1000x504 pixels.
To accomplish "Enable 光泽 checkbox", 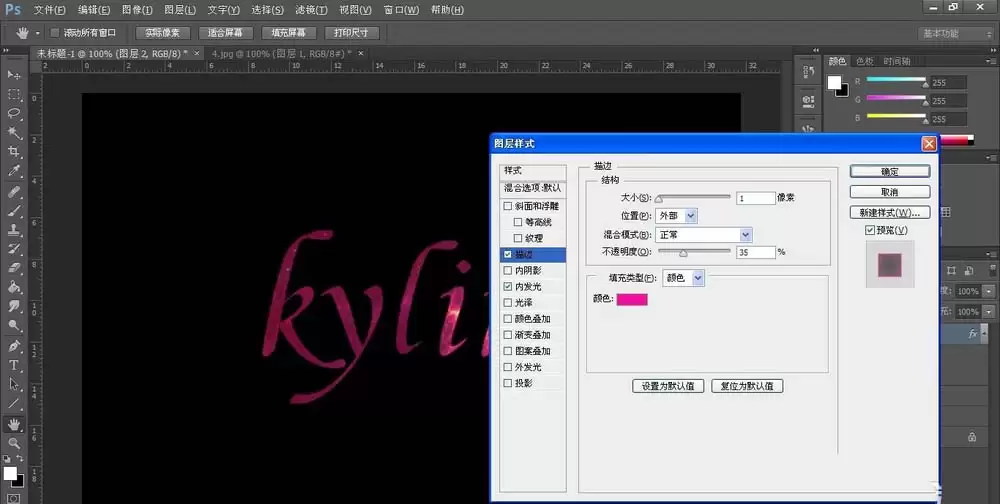I will (508, 302).
